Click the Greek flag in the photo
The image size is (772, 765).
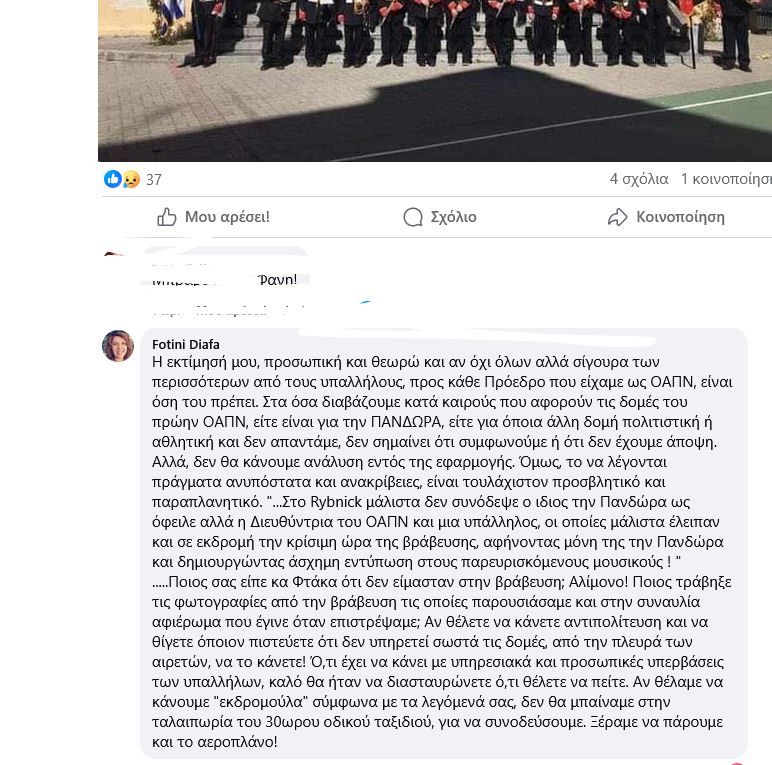172,12
